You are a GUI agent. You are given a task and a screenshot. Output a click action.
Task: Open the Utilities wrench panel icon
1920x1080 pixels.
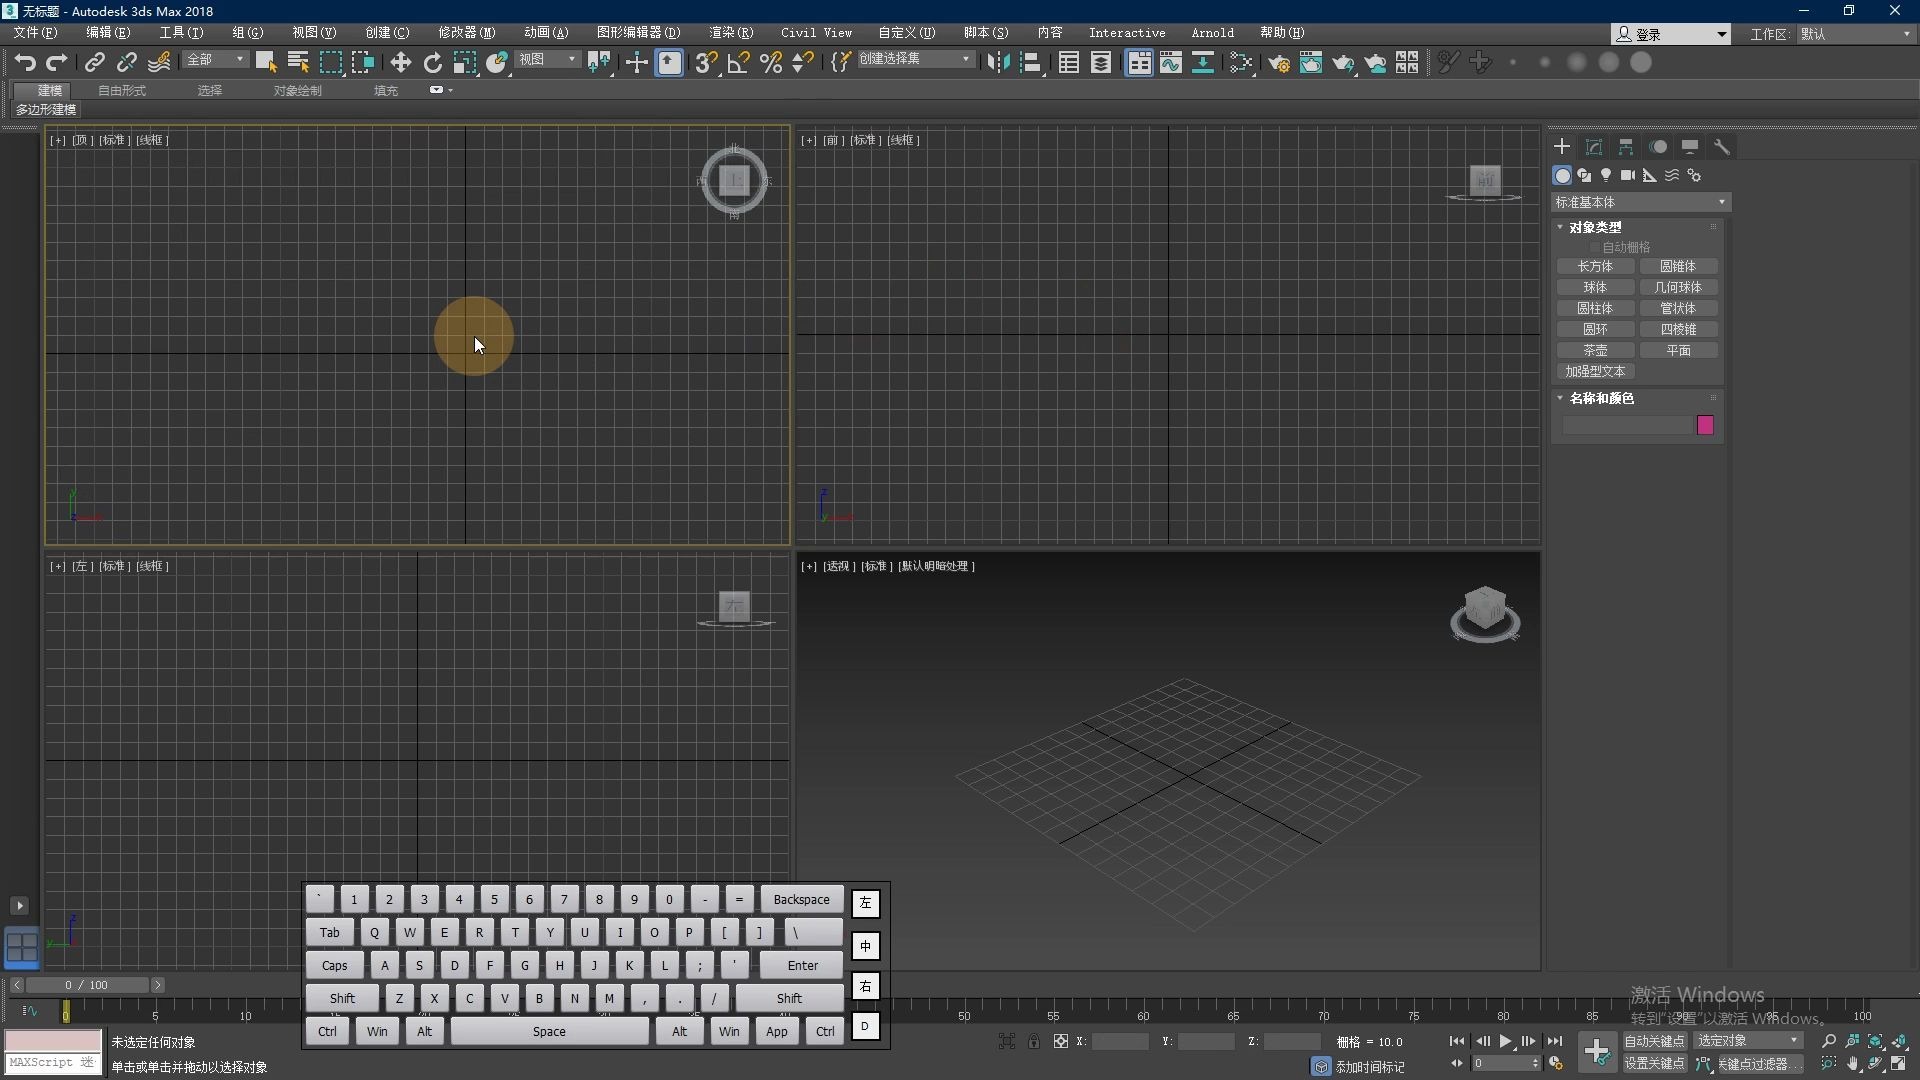1722,147
